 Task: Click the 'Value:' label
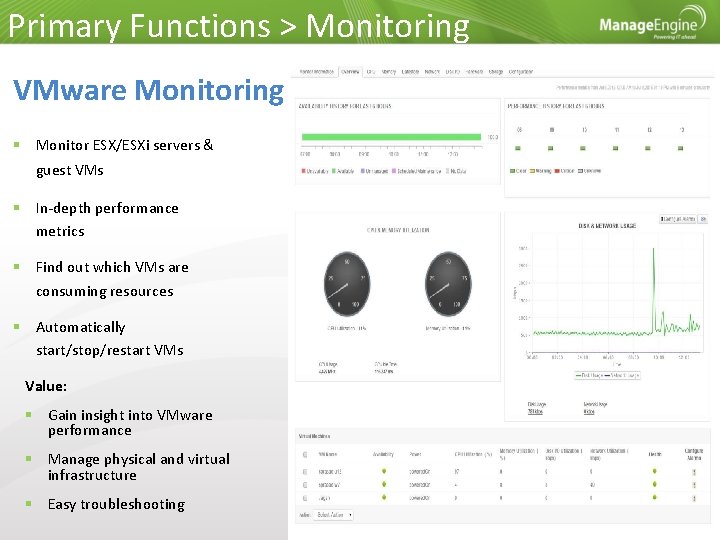(46, 386)
